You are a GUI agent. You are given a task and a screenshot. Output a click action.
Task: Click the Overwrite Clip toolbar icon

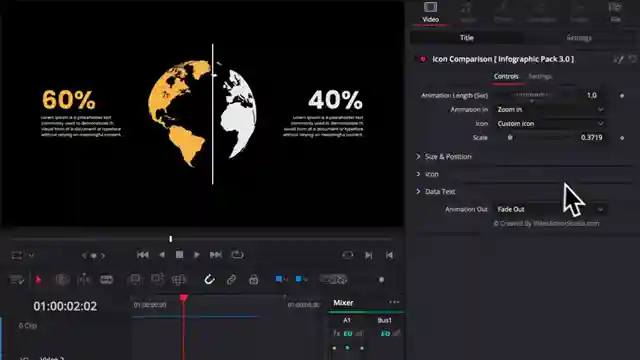pos(157,279)
